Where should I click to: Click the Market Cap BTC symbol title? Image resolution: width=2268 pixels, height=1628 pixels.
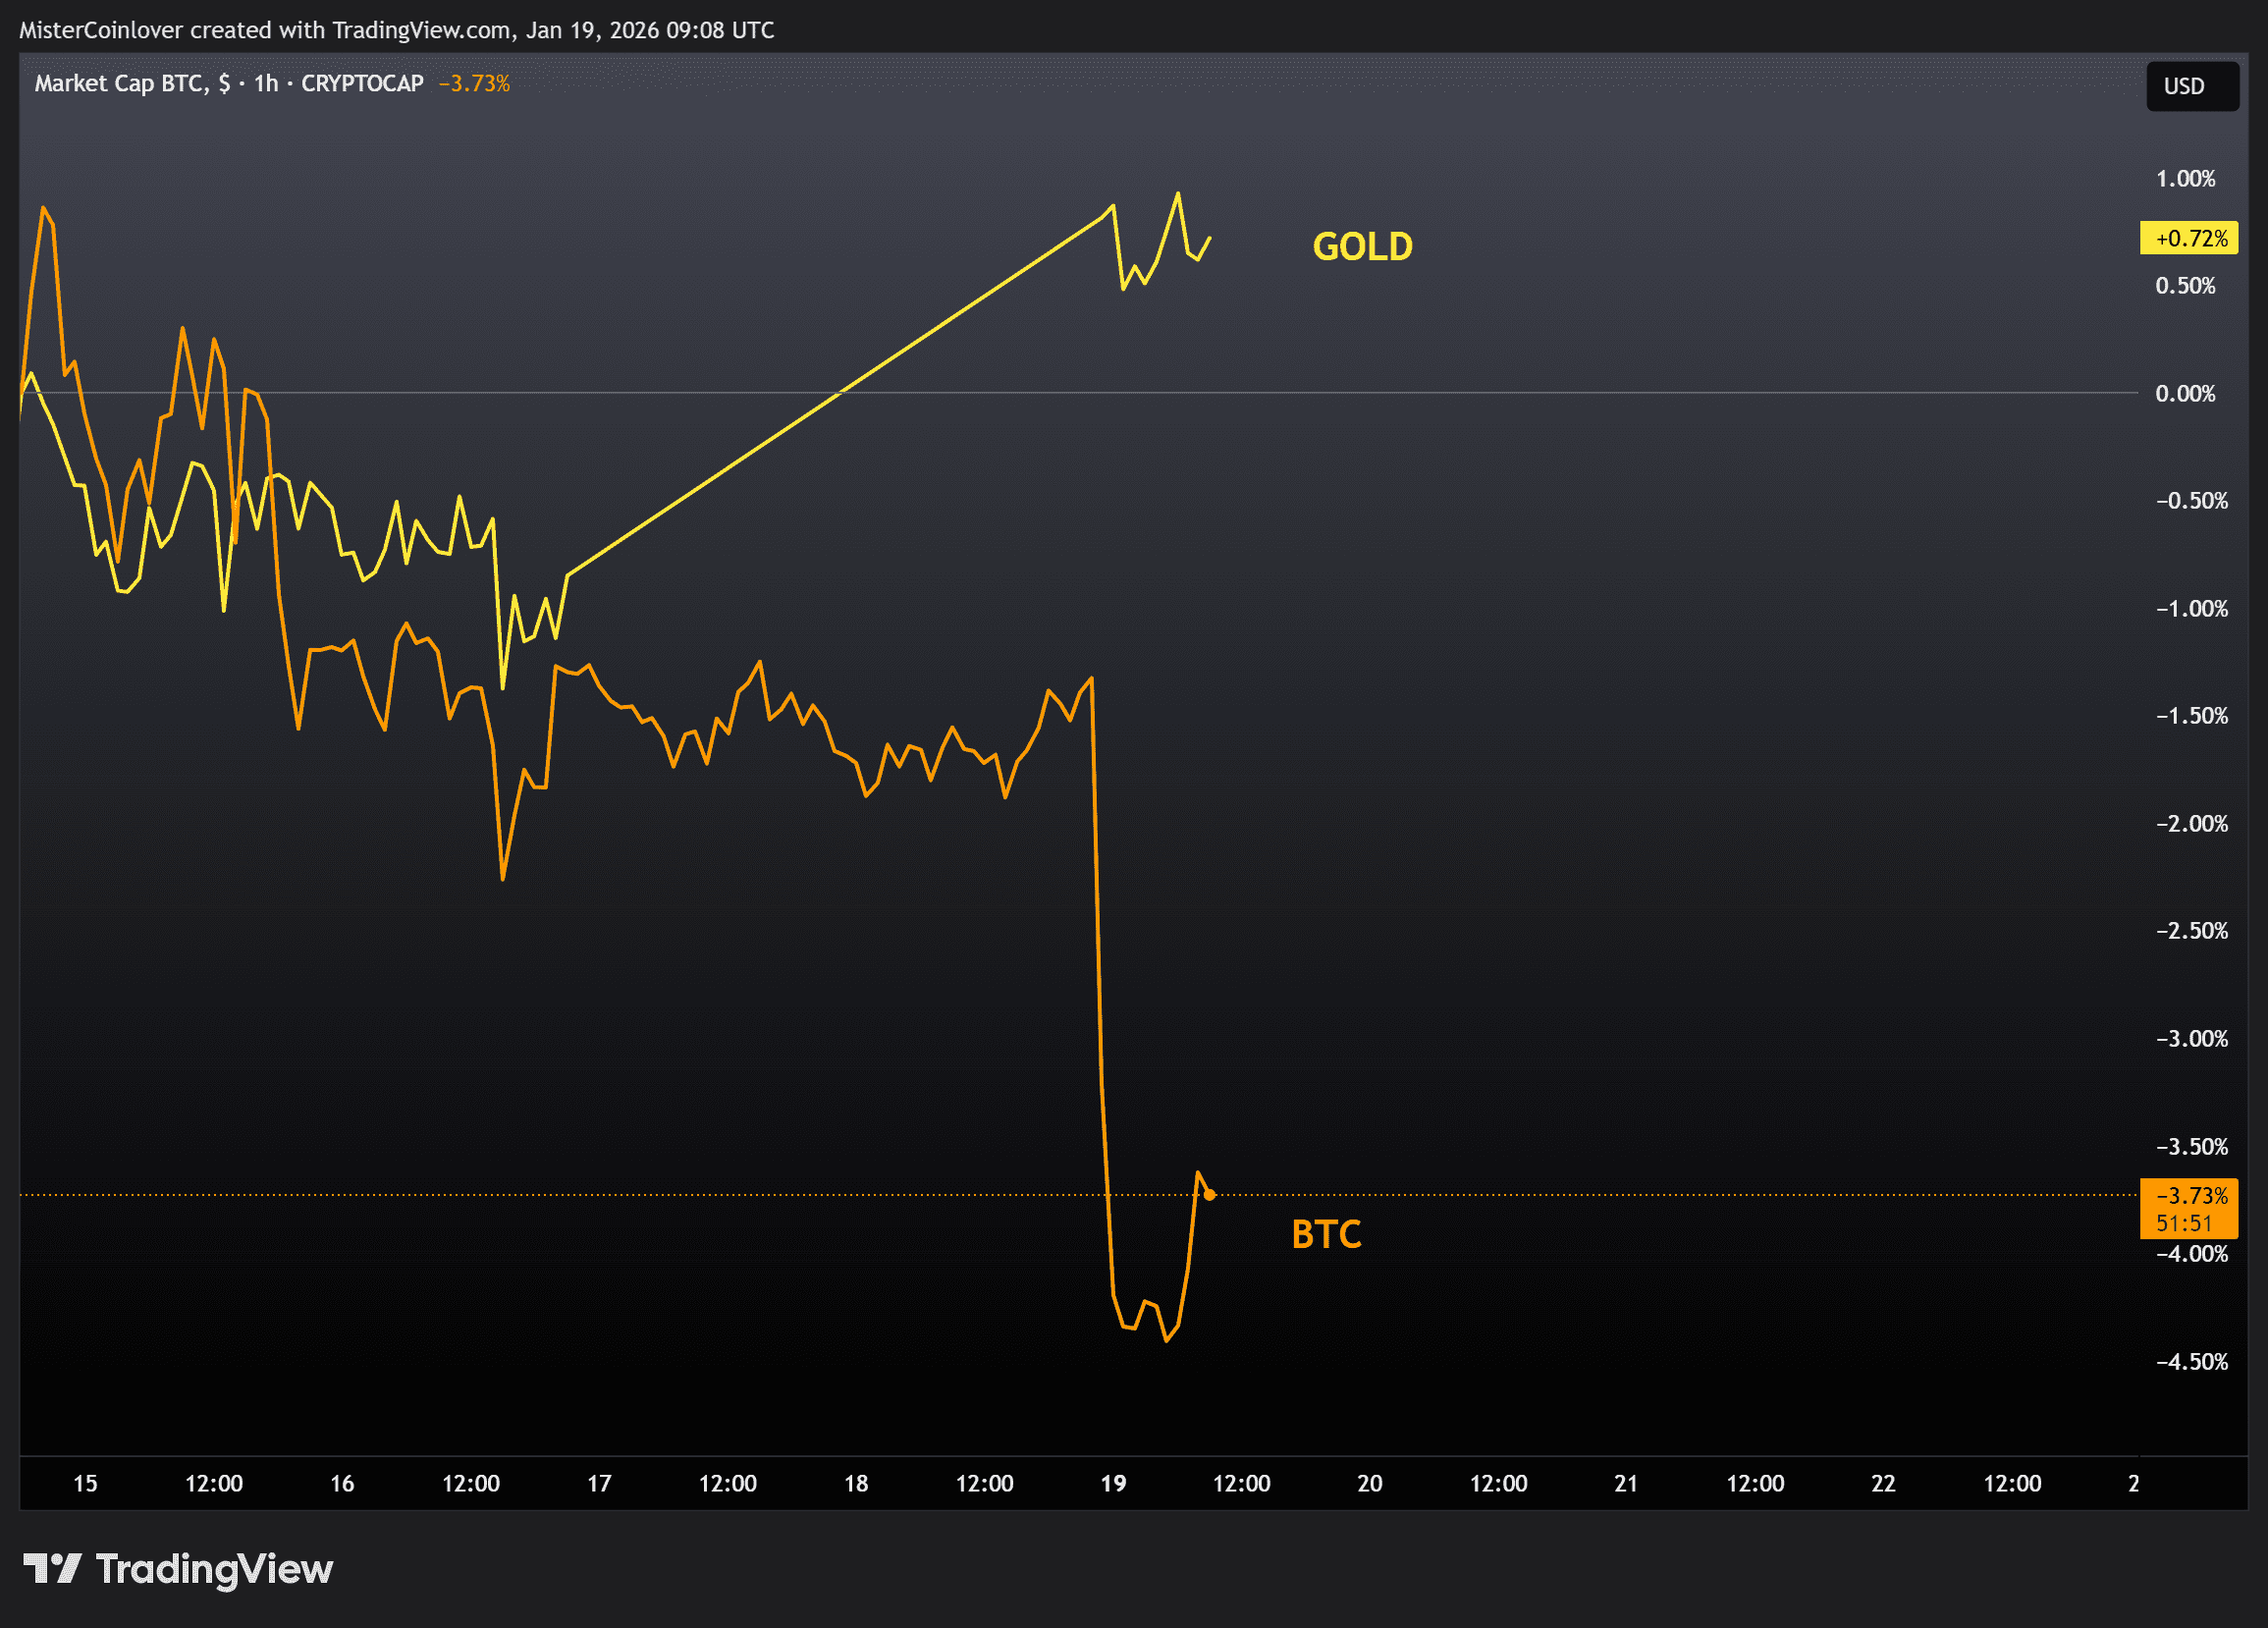tap(120, 84)
